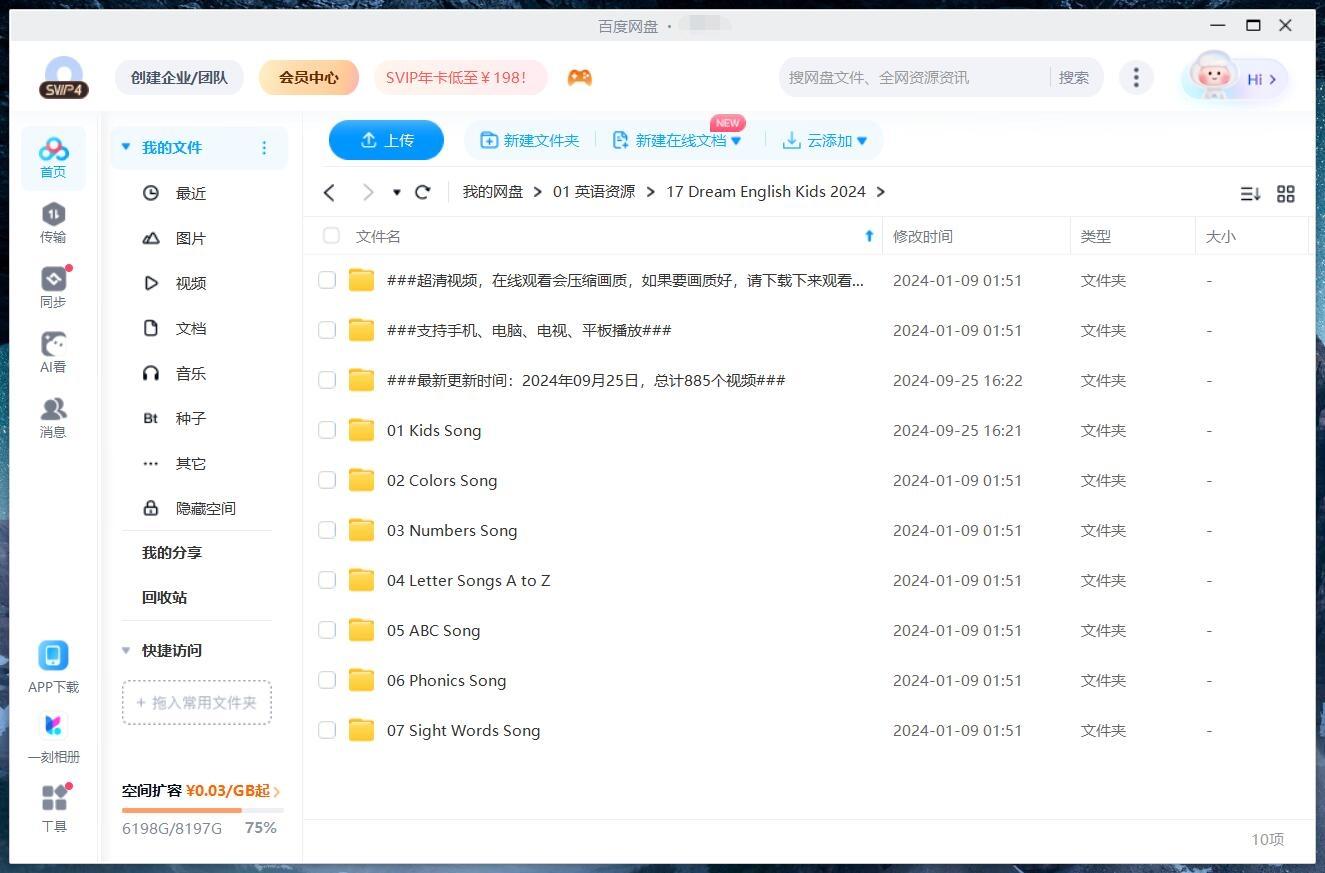Click the sort order icon
Viewport: 1325px width, 873px height.
click(1250, 194)
